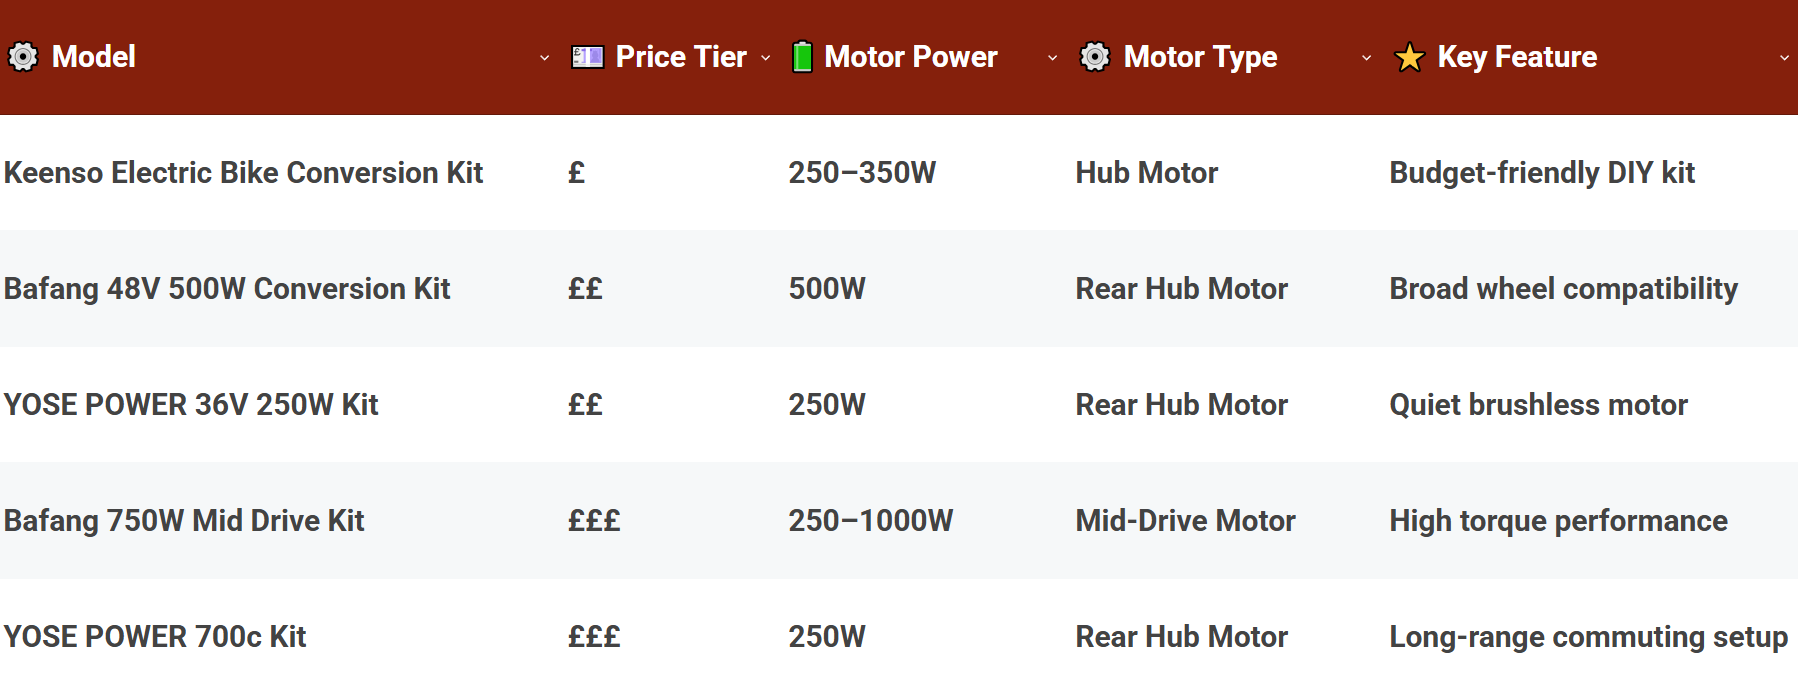
Task: Open the Price Tier filter chevron
Action: [766, 60]
